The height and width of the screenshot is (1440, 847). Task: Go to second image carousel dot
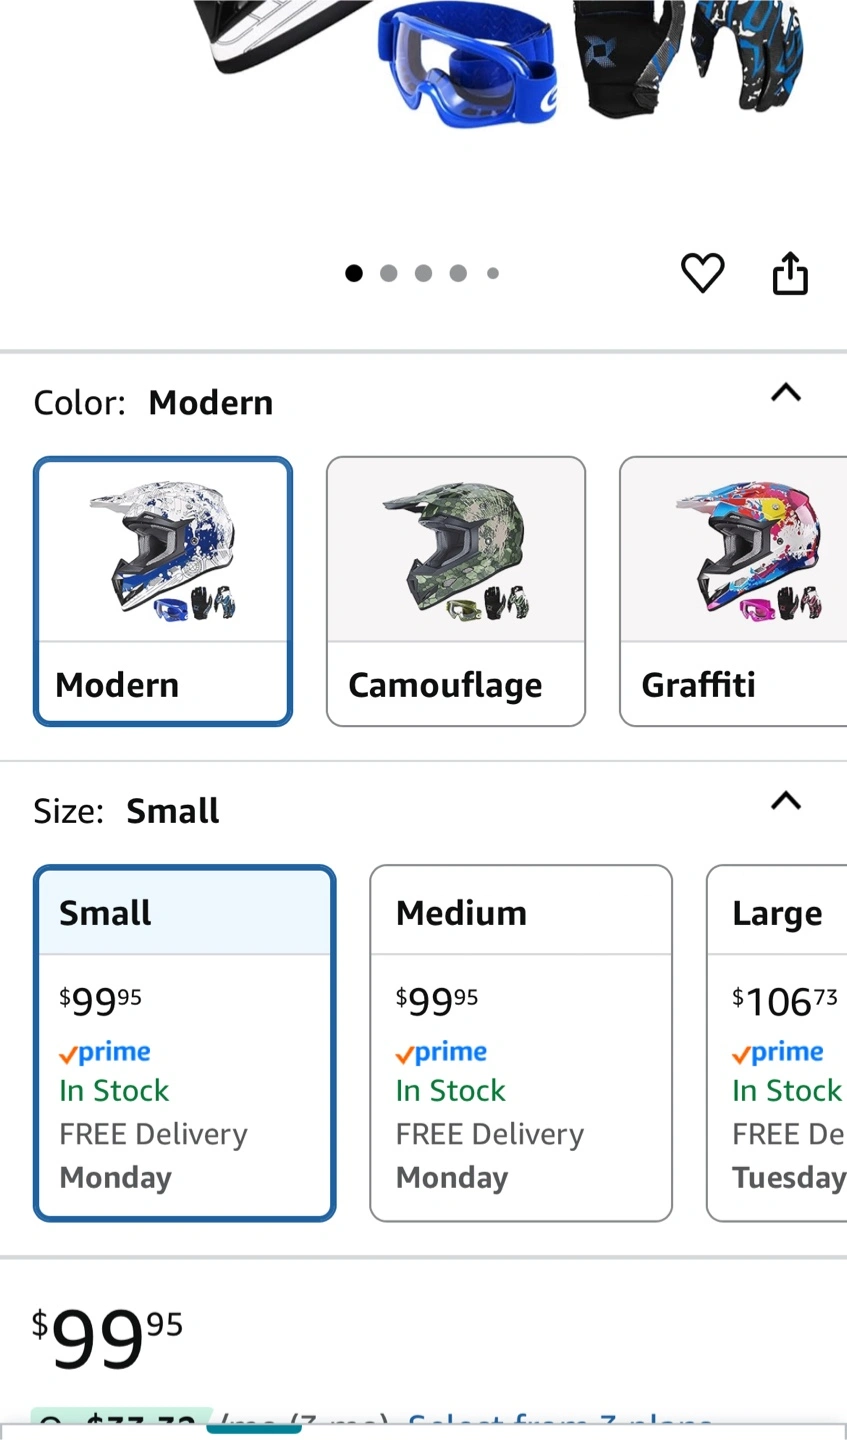[x=389, y=273]
